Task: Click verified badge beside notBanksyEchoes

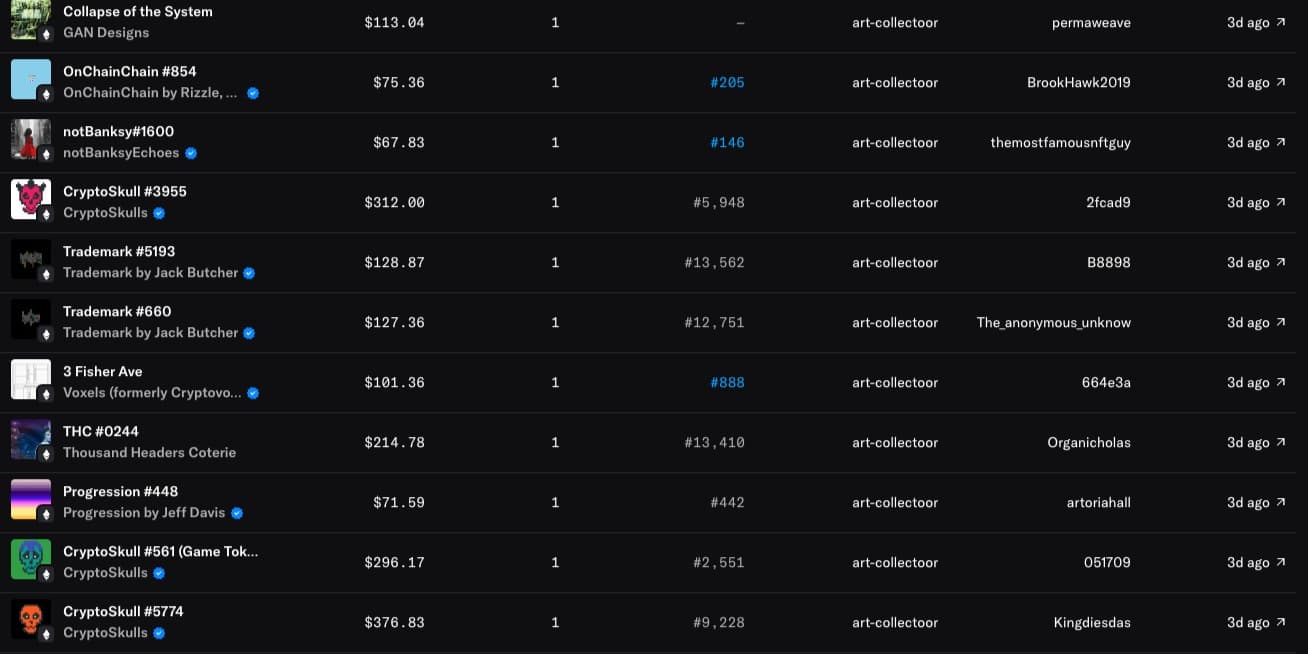Action: tap(191, 153)
